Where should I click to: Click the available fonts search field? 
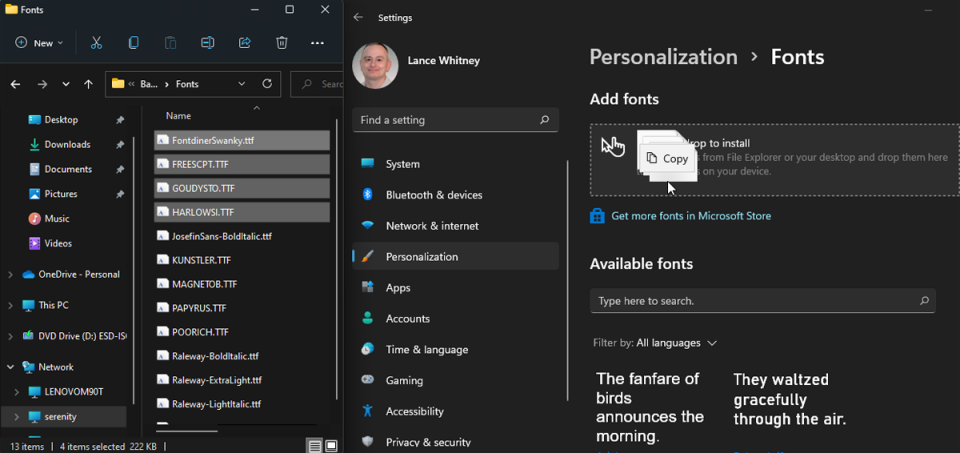(x=763, y=301)
